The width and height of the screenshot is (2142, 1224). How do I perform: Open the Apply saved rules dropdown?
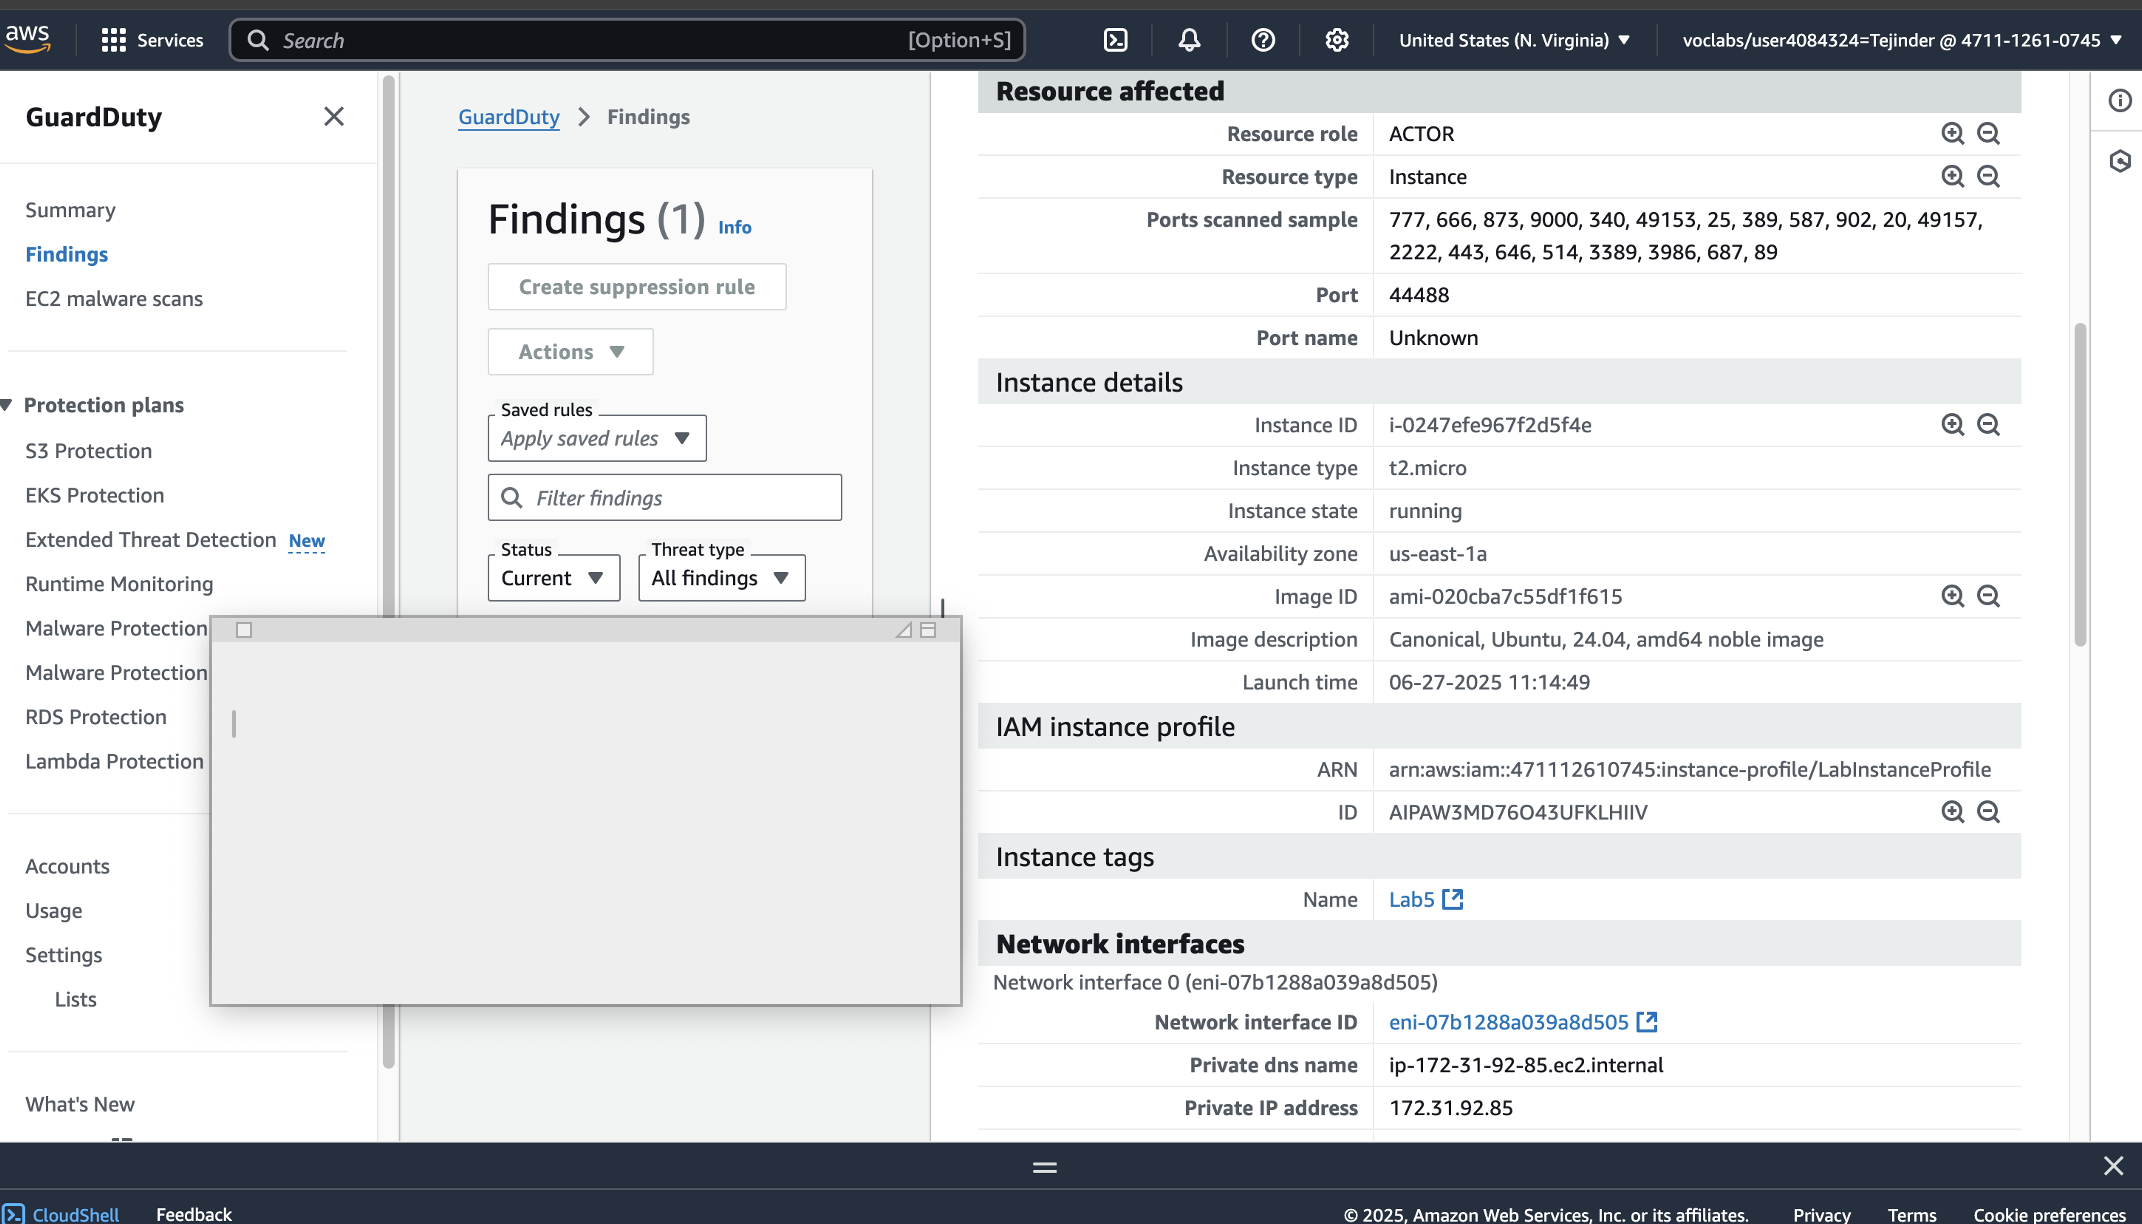pyautogui.click(x=596, y=439)
